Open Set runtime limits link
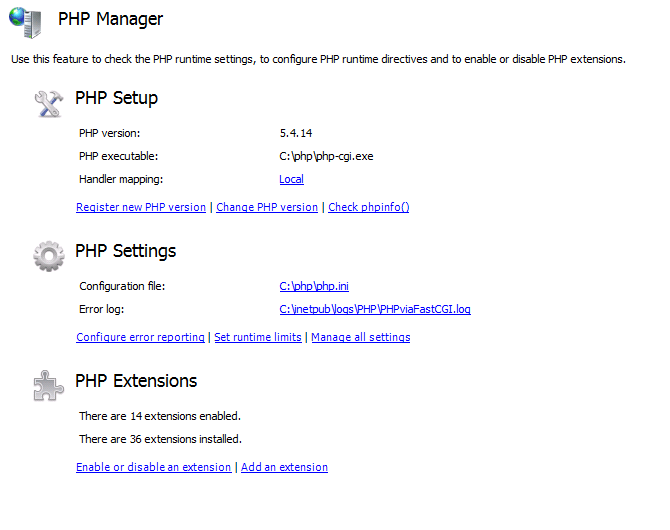Viewport: 670px width, 530px height. 258,337
